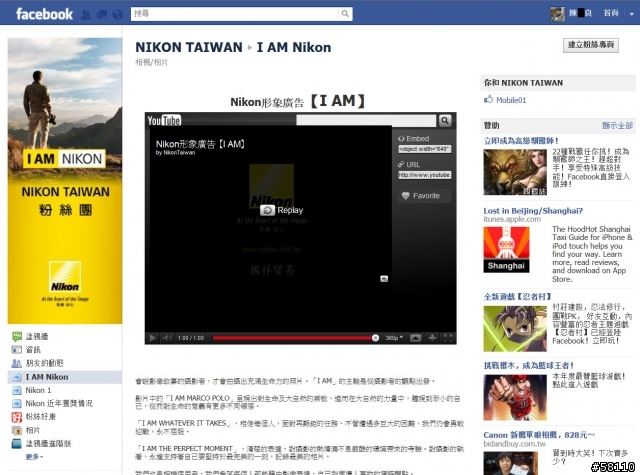
Task: Open the notifications globe icon
Action: pyautogui.click(x=118, y=15)
